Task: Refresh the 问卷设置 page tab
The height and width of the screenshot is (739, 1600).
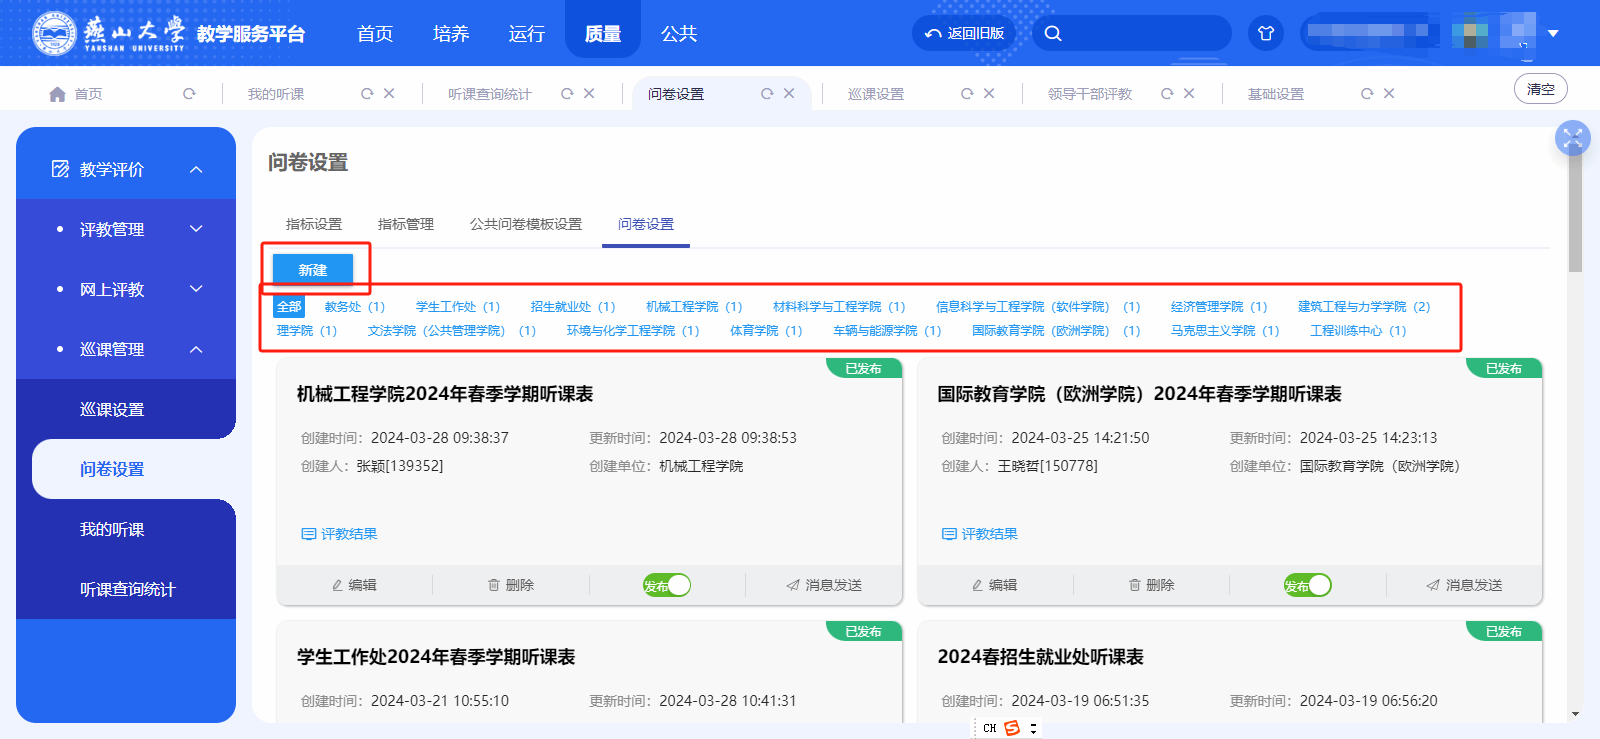Action: pyautogui.click(x=767, y=94)
